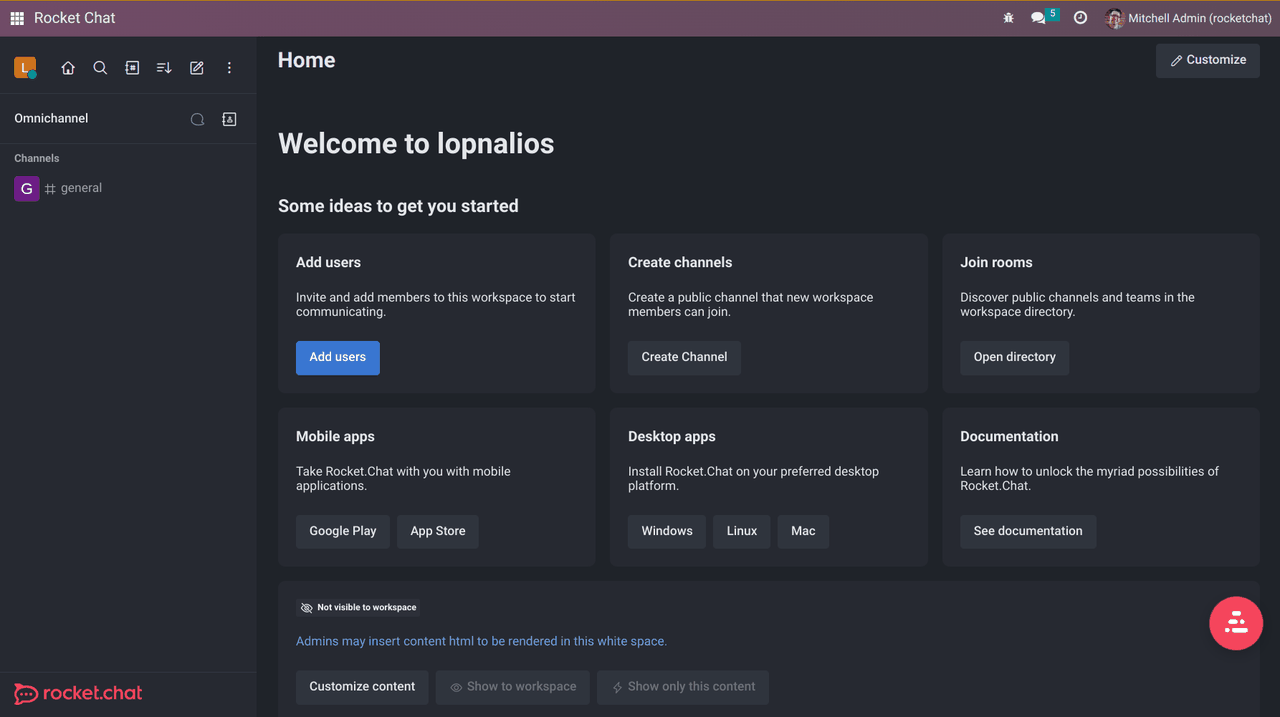Click Some ideas to get you started
The width and height of the screenshot is (1280, 717).
398,206
